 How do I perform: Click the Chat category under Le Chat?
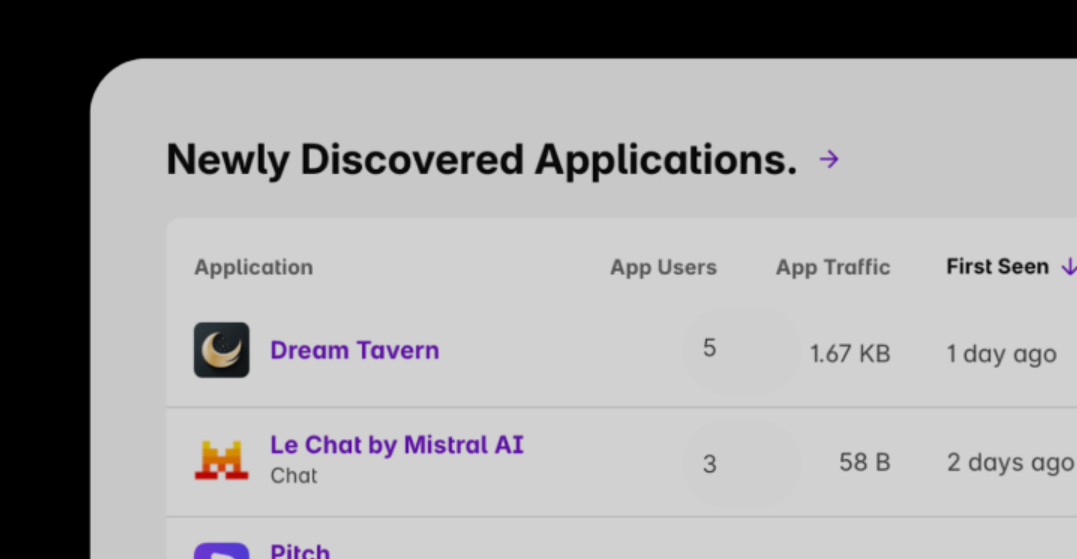tap(294, 475)
